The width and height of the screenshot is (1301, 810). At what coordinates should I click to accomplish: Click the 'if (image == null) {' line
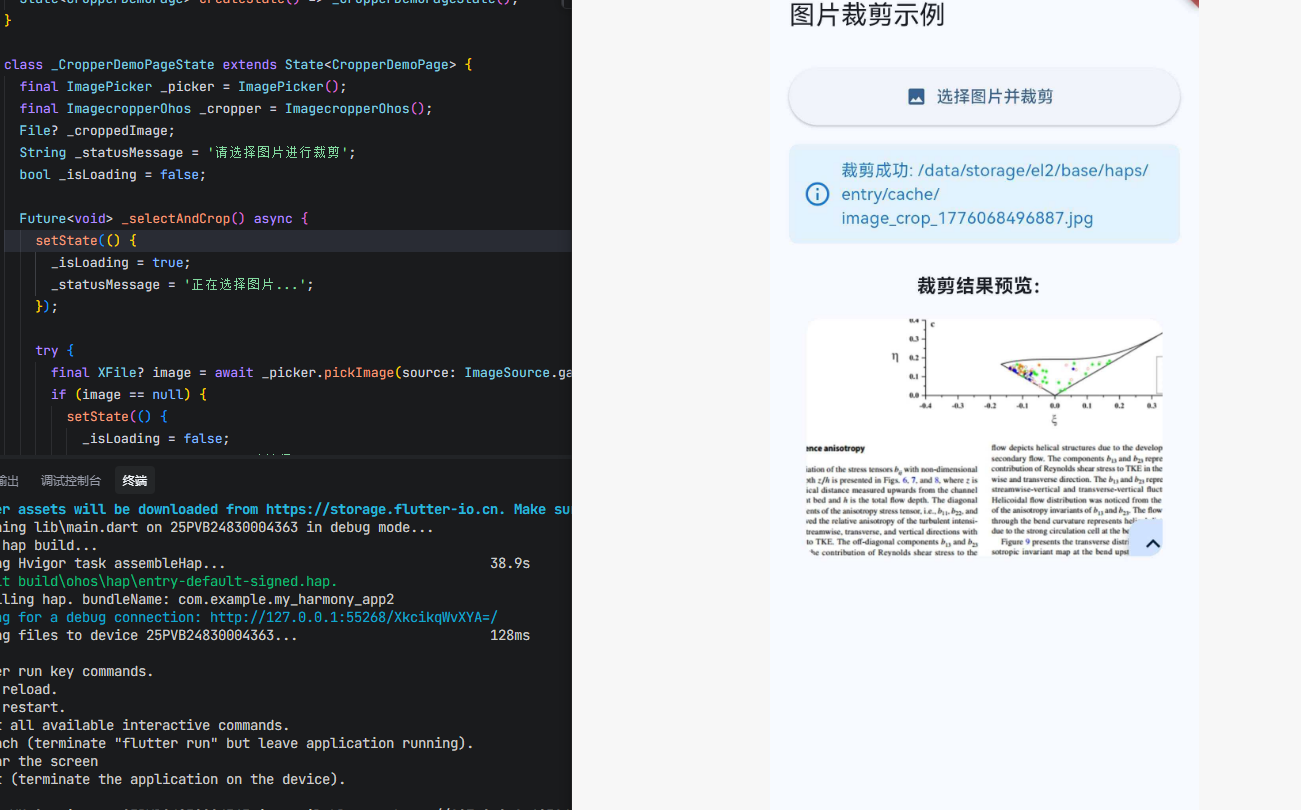pos(129,395)
